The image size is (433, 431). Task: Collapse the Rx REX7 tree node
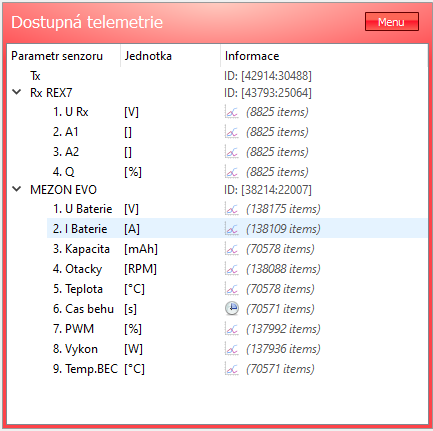(17, 92)
